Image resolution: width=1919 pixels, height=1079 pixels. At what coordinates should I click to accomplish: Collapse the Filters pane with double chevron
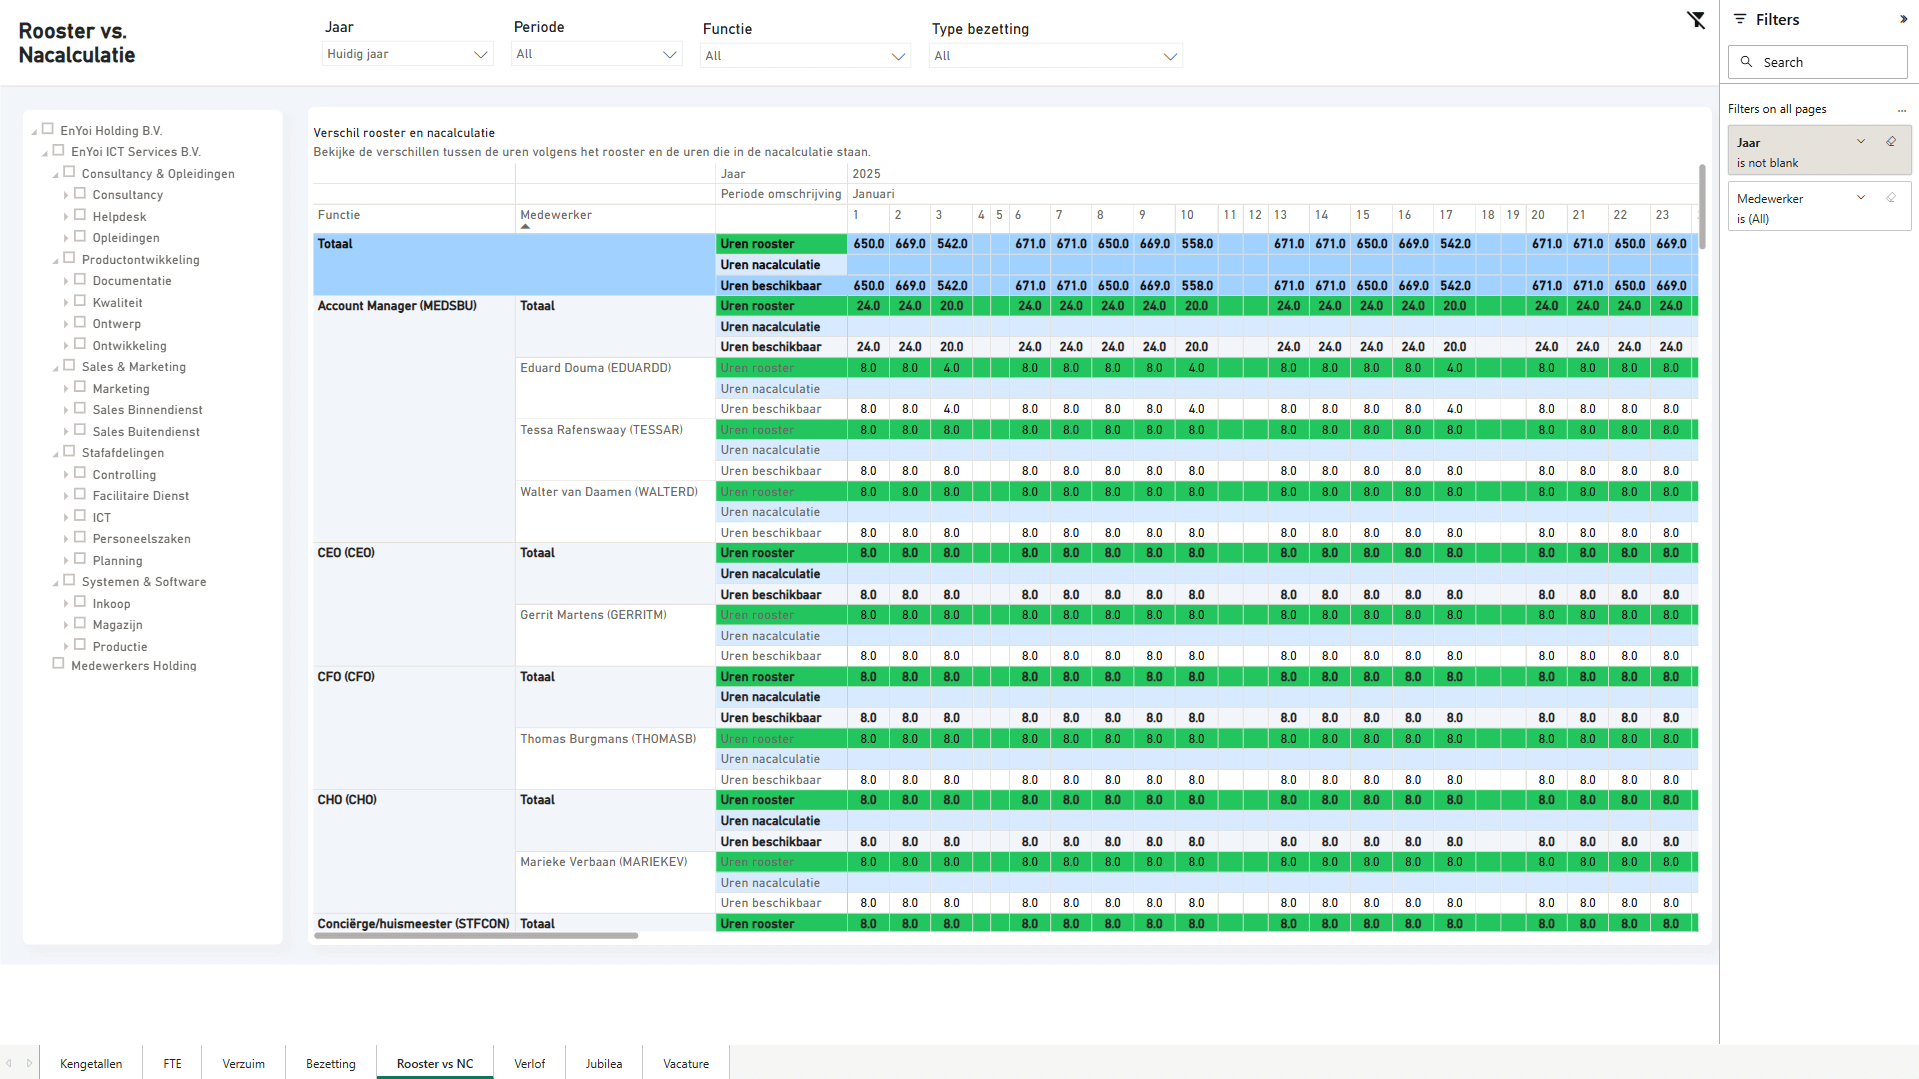point(1903,19)
